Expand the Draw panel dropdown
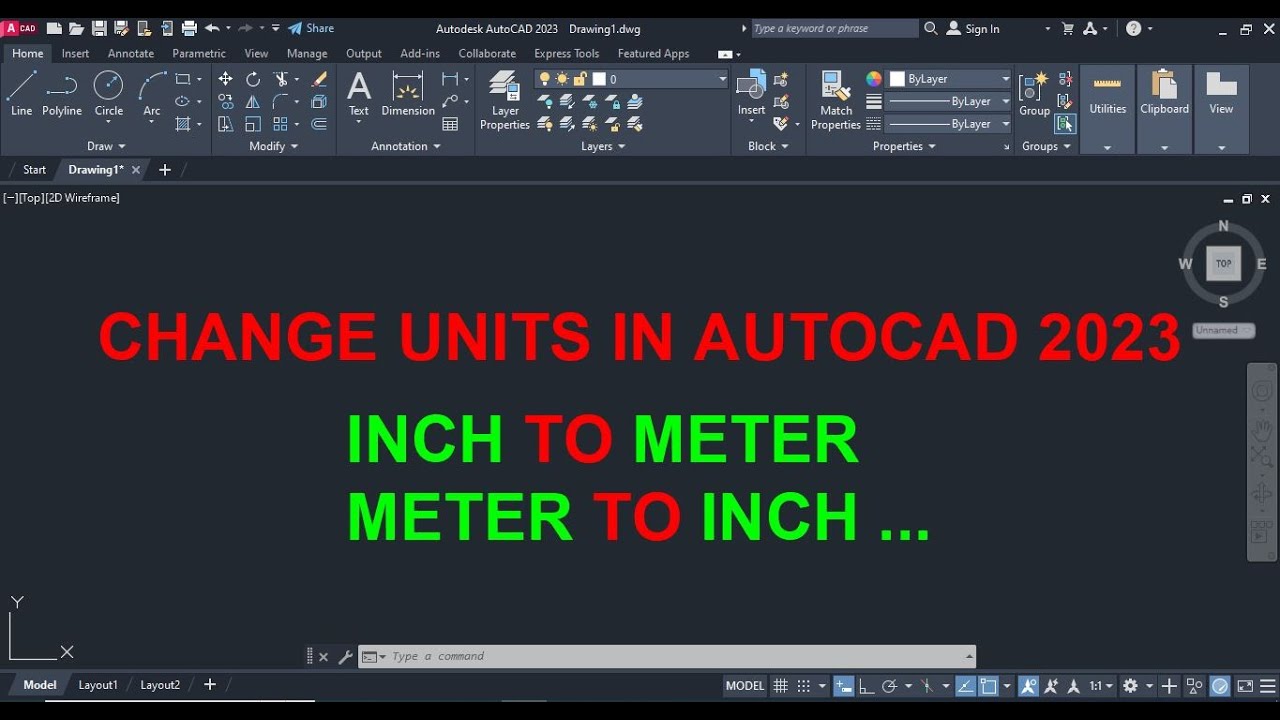1280x720 pixels. click(106, 146)
